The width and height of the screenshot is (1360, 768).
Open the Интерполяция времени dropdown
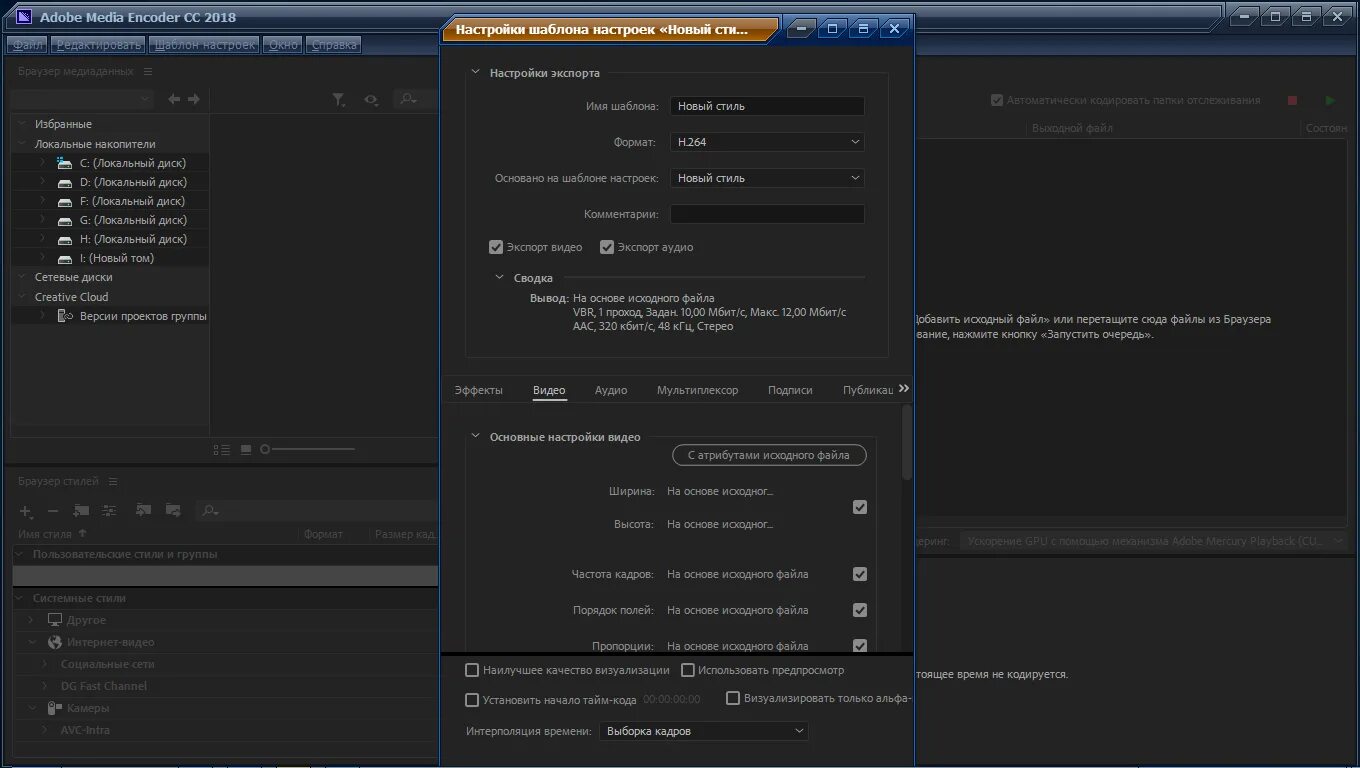pos(704,731)
